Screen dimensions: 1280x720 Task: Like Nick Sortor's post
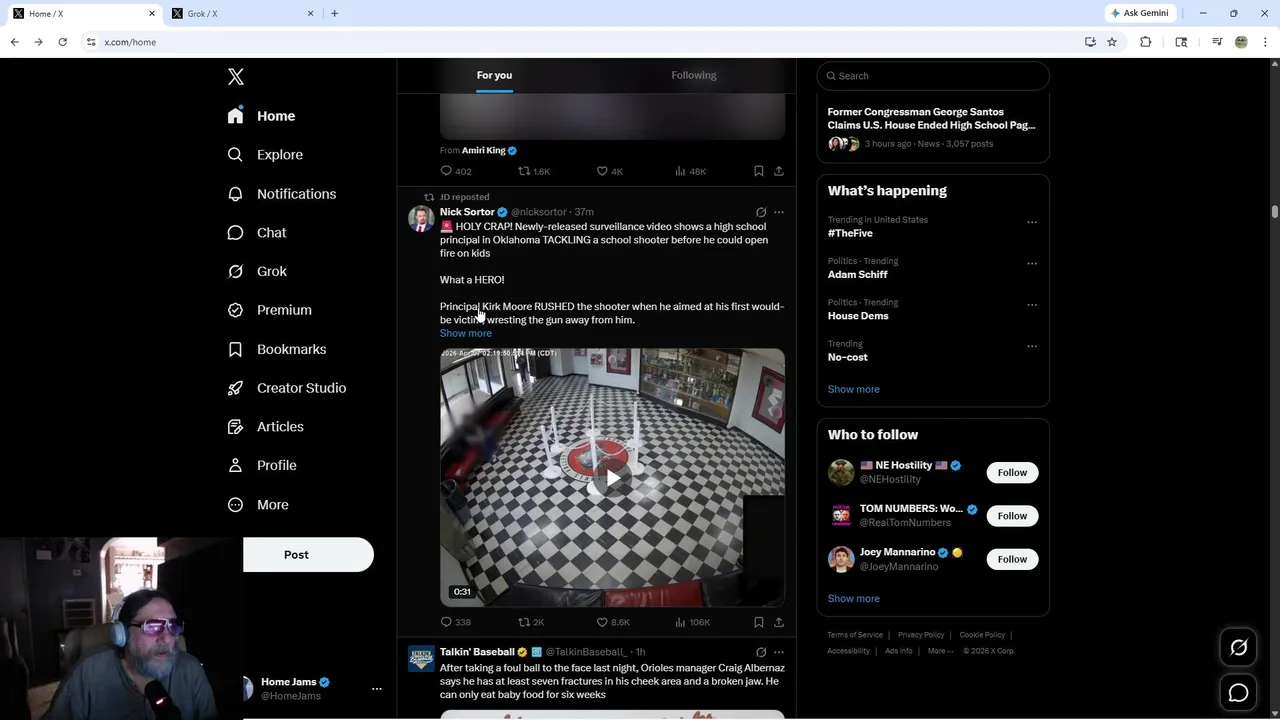613,622
